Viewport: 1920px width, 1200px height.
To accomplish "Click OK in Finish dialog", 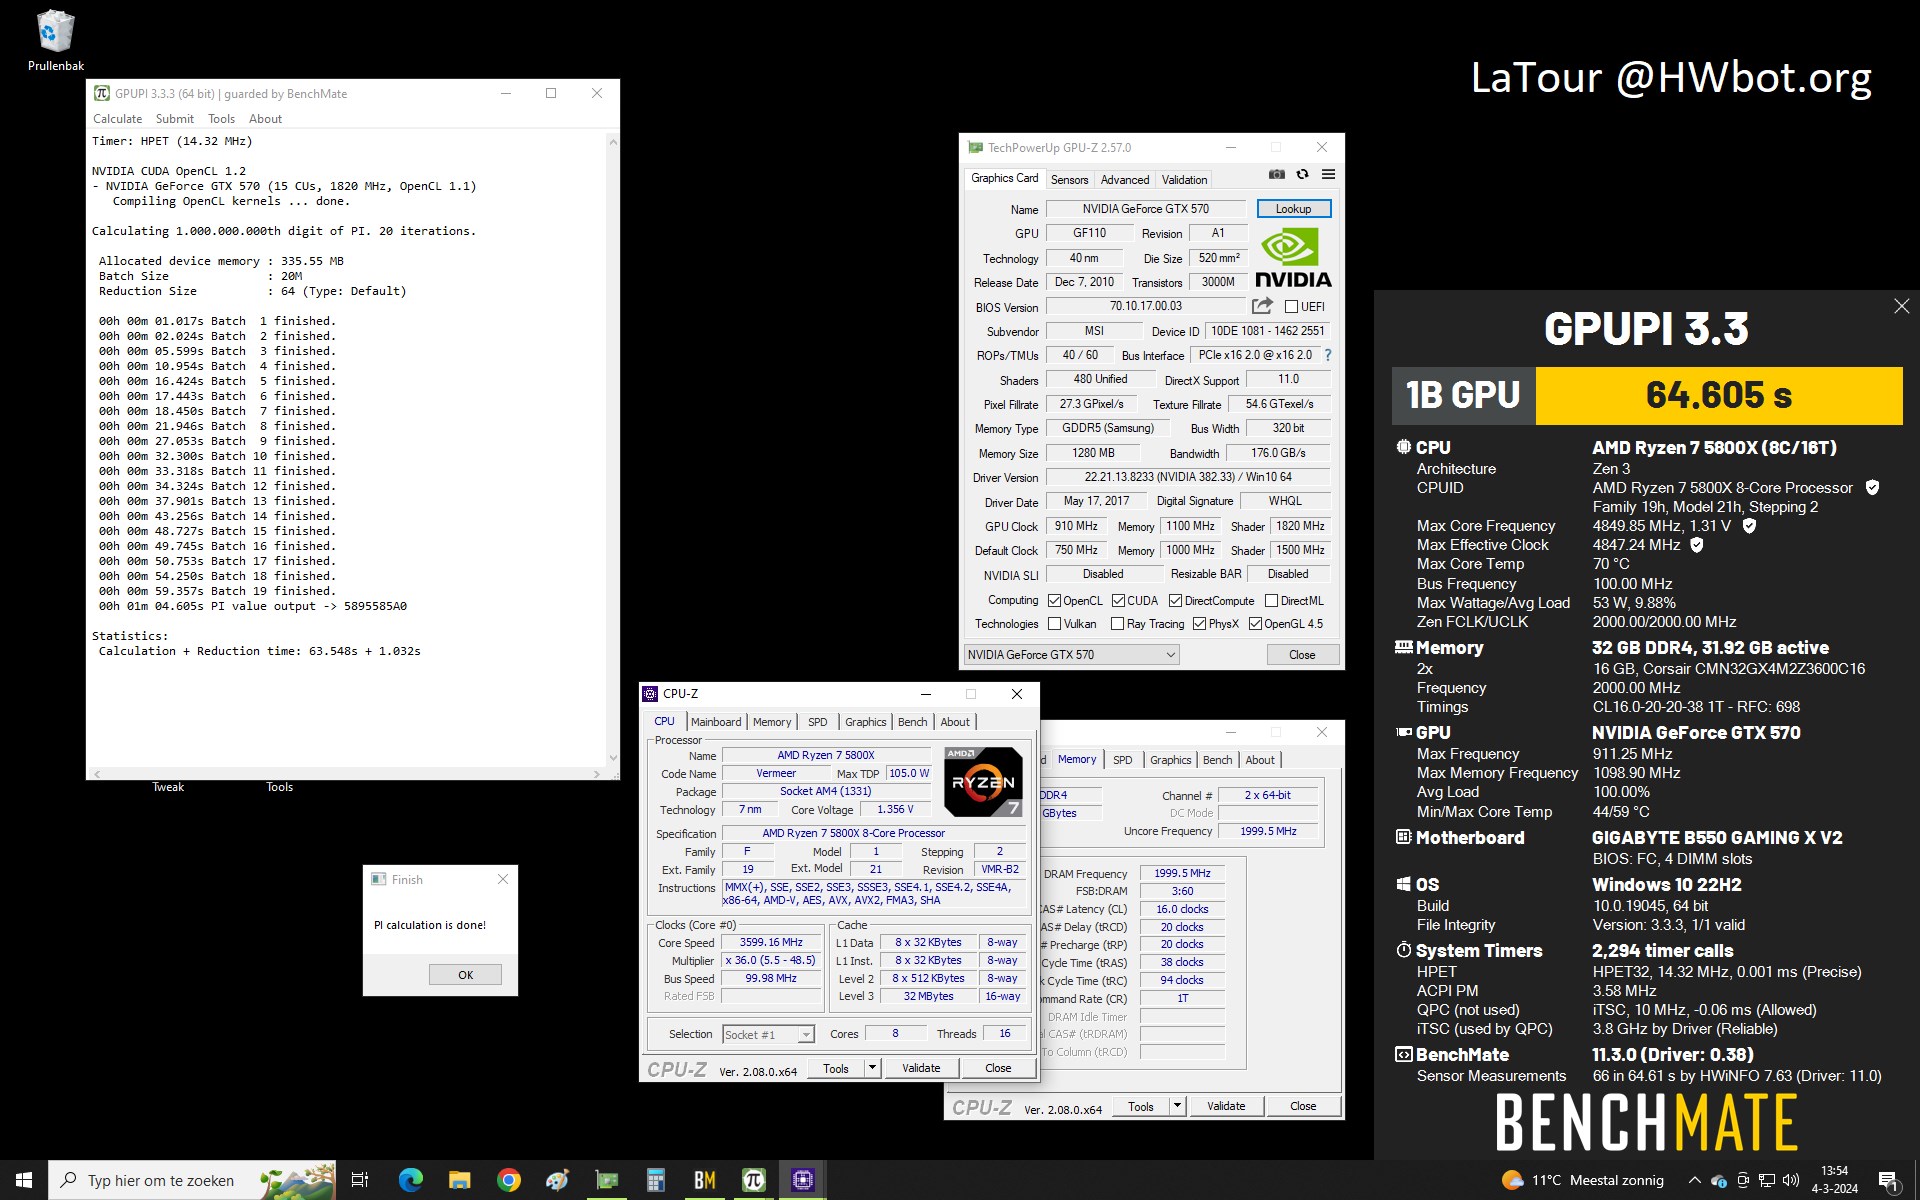I will [x=465, y=975].
